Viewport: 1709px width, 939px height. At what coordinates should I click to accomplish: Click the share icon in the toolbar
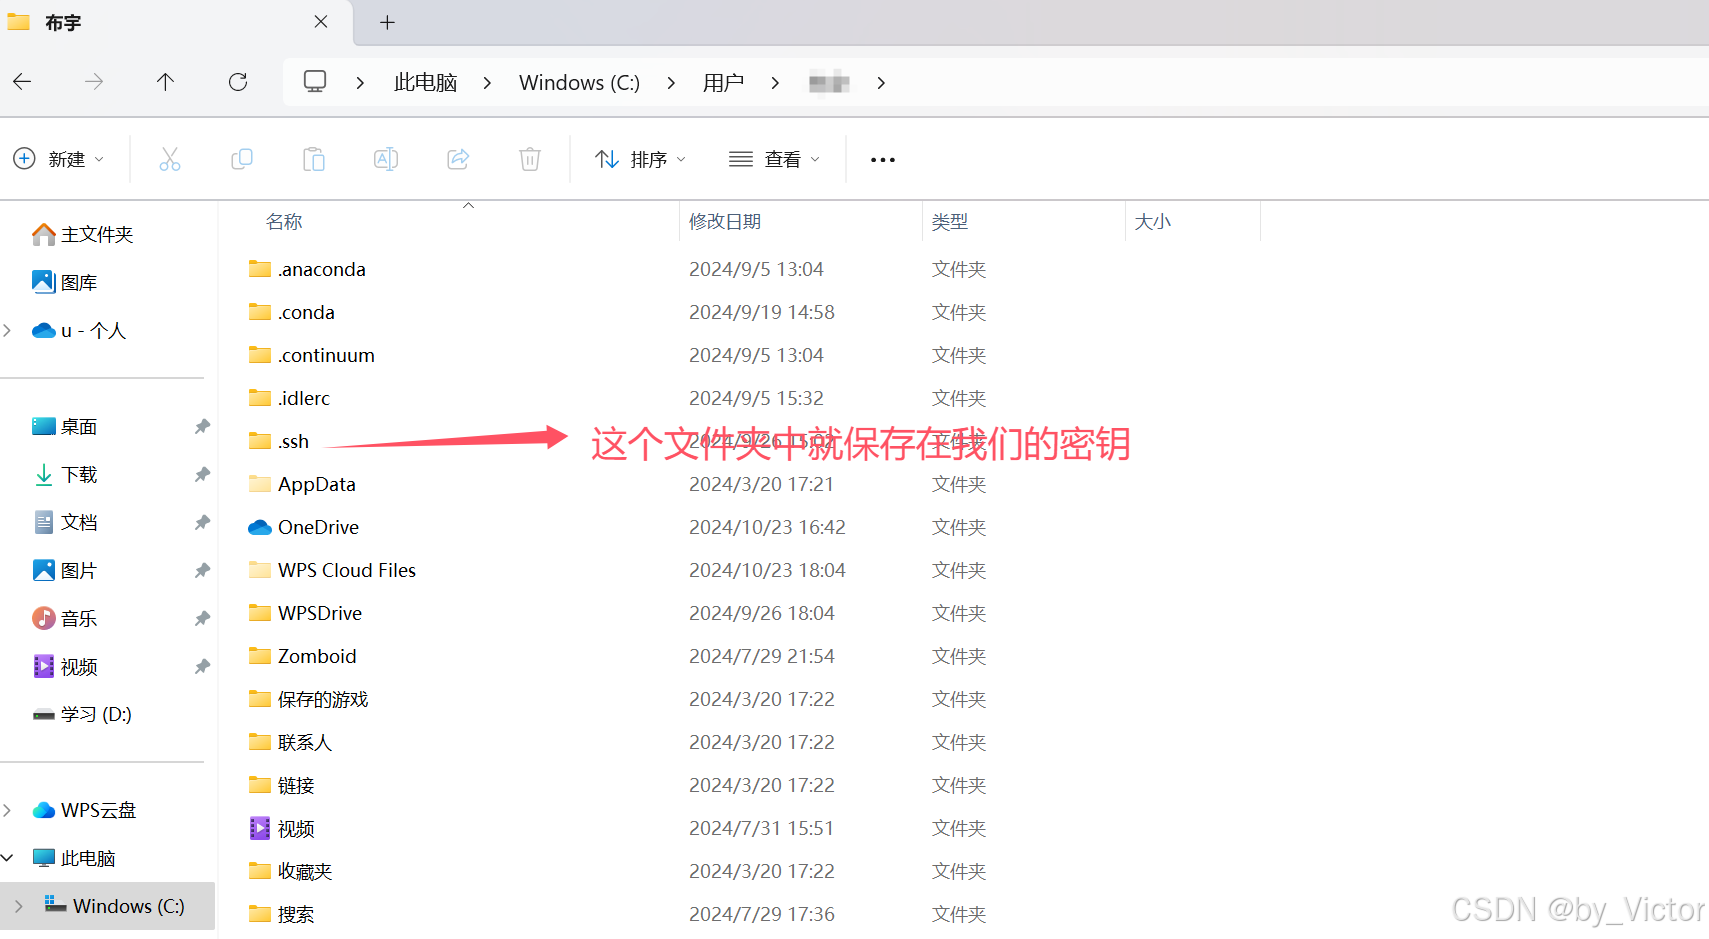(458, 159)
